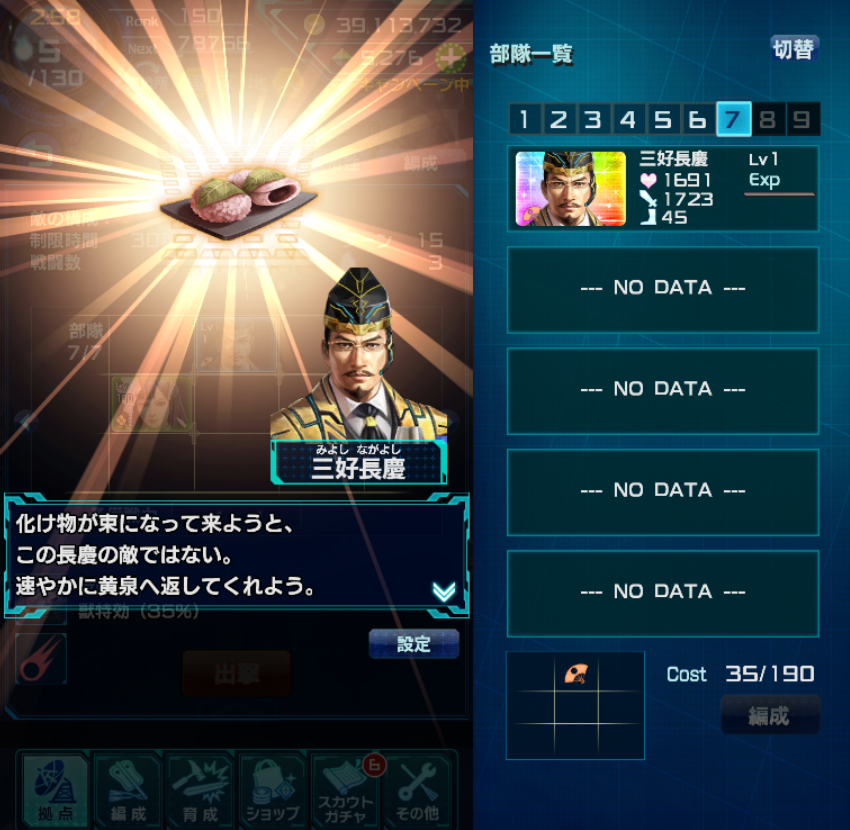The width and height of the screenshot is (850, 830).
Task: Open the 拠点 base icon in bottom navigation
Action: click(55, 791)
